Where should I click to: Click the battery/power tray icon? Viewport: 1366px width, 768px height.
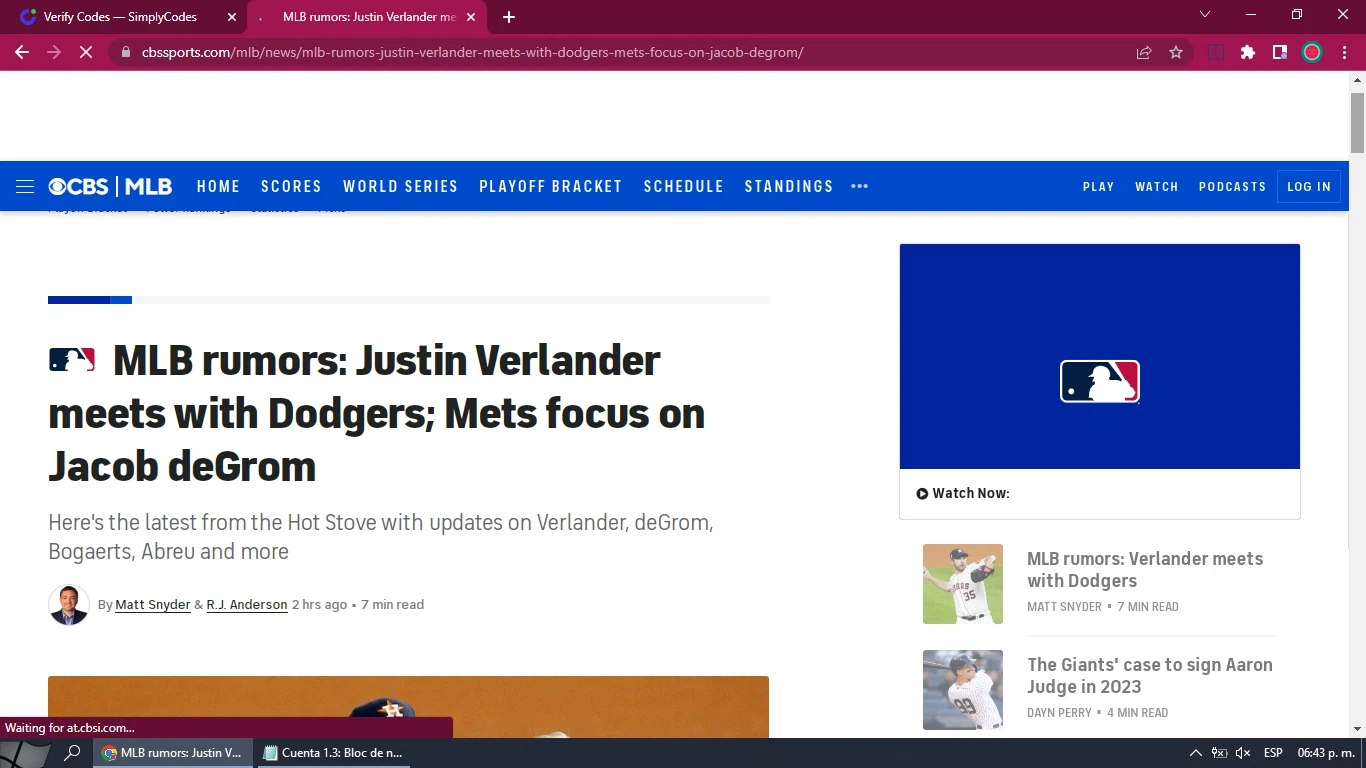coord(1219,753)
